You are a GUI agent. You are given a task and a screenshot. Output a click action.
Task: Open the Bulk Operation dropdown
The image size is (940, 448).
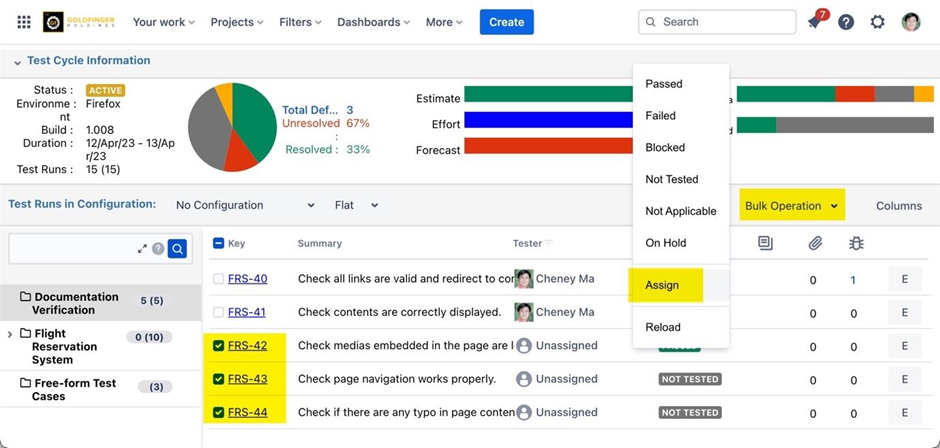tap(791, 206)
